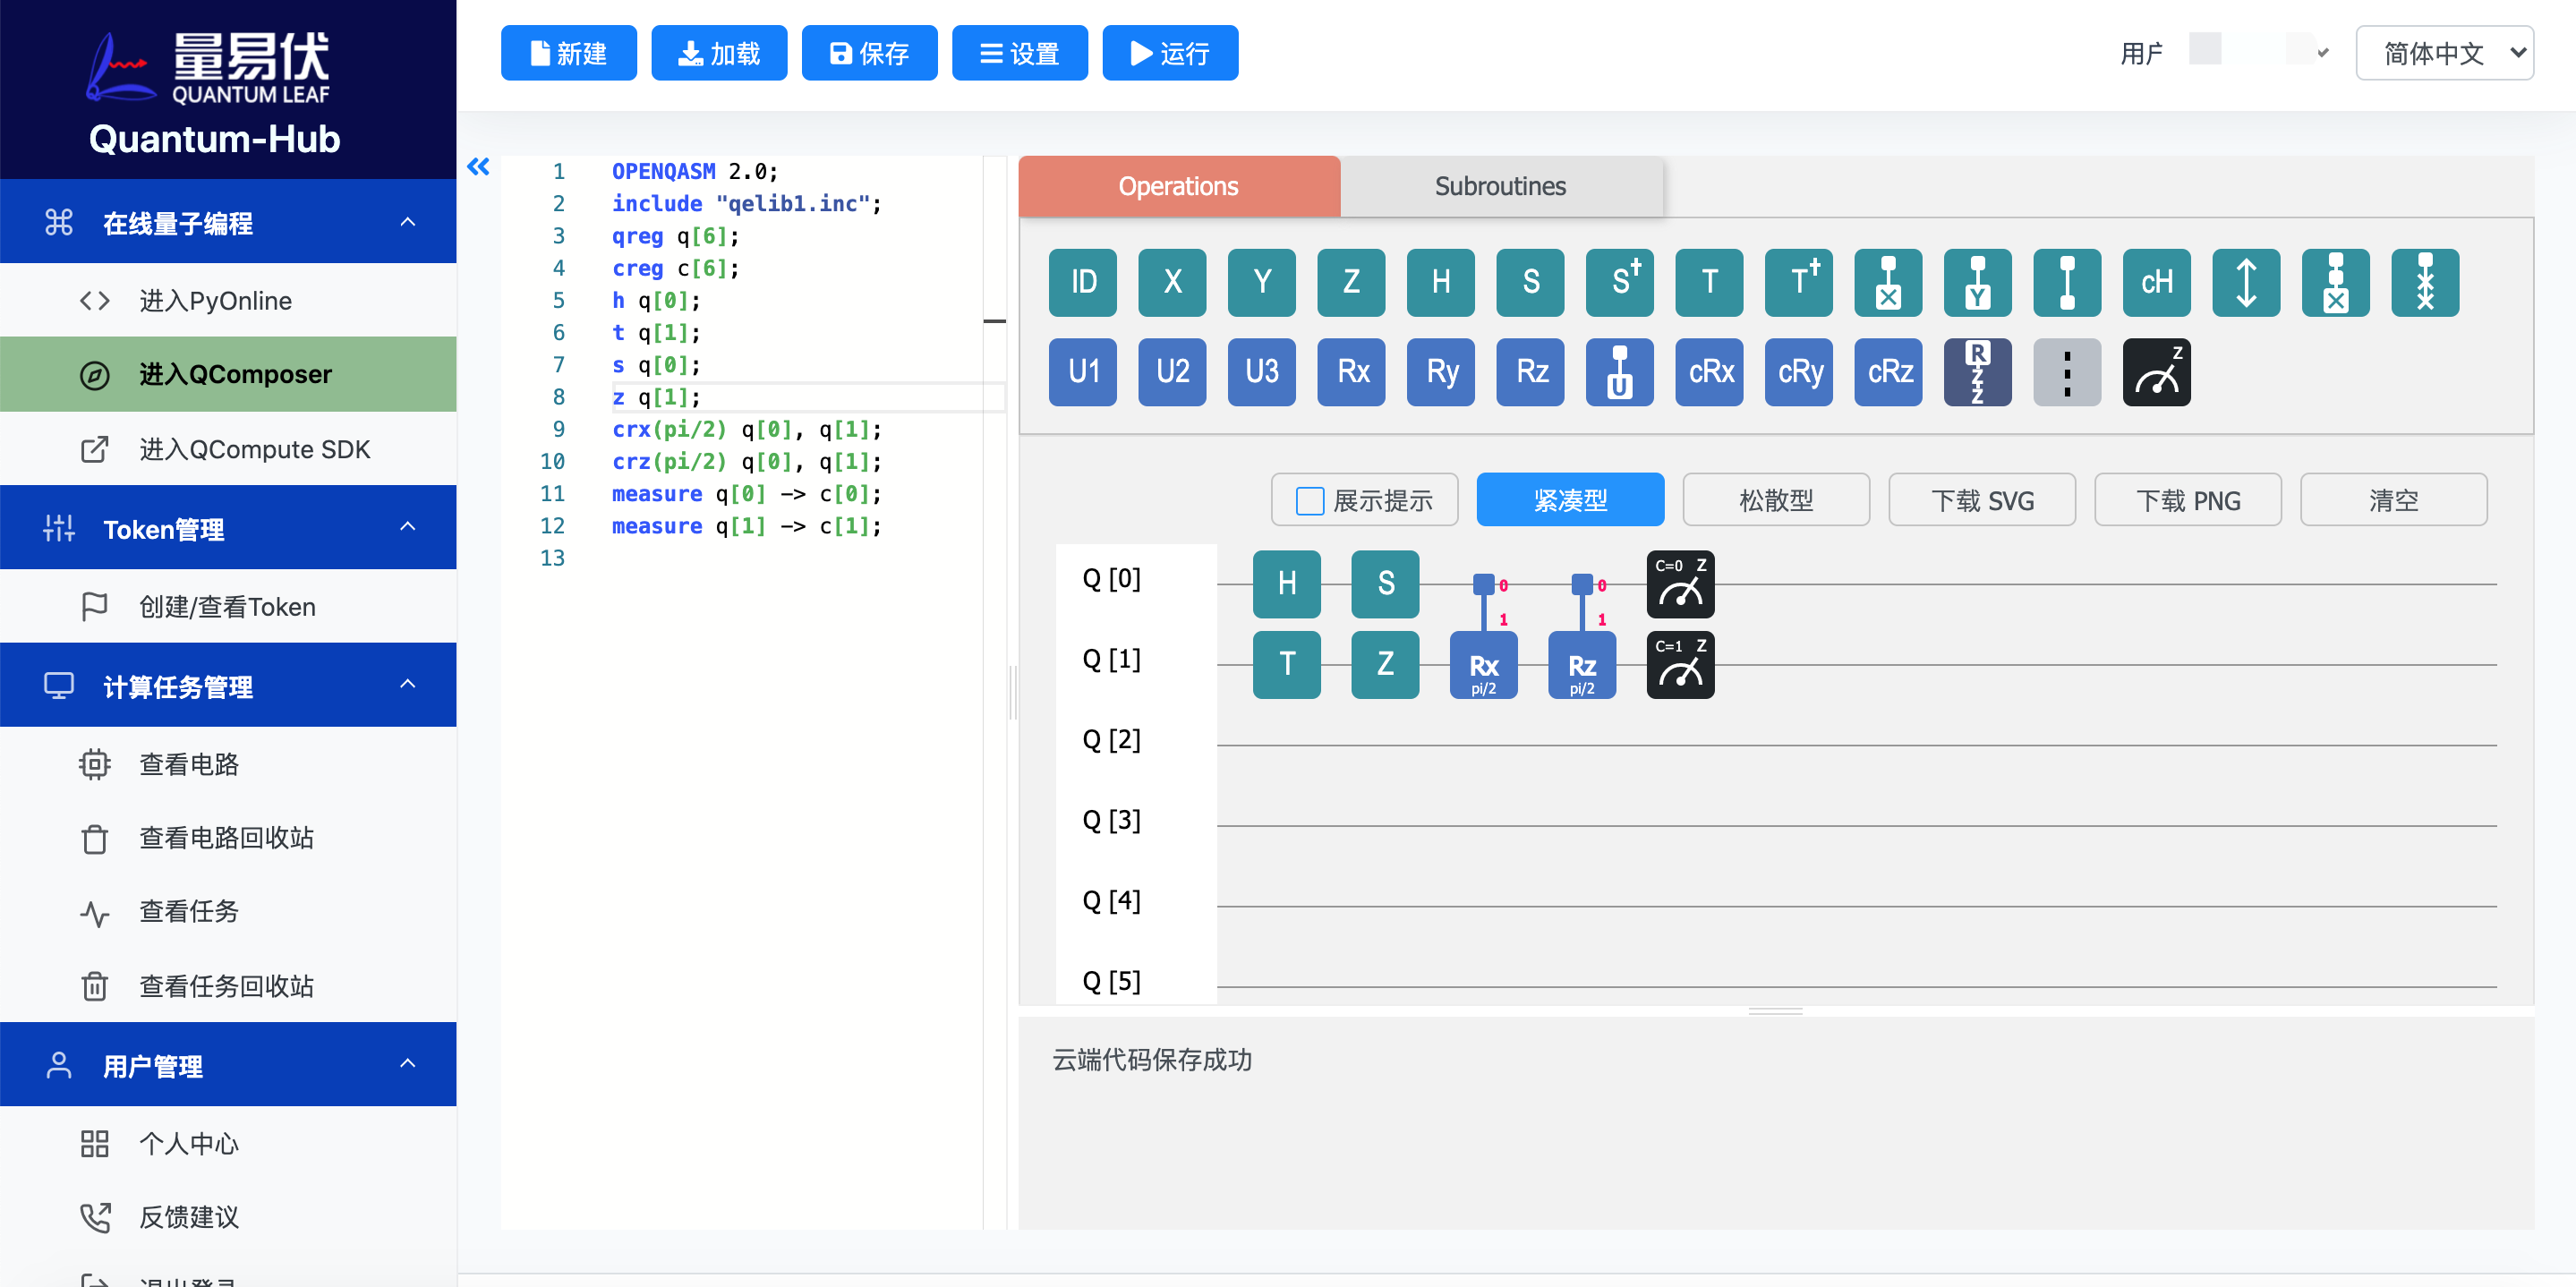2576x1287 pixels.
Task: Open 查看电路 in the sidebar
Action: [228, 764]
